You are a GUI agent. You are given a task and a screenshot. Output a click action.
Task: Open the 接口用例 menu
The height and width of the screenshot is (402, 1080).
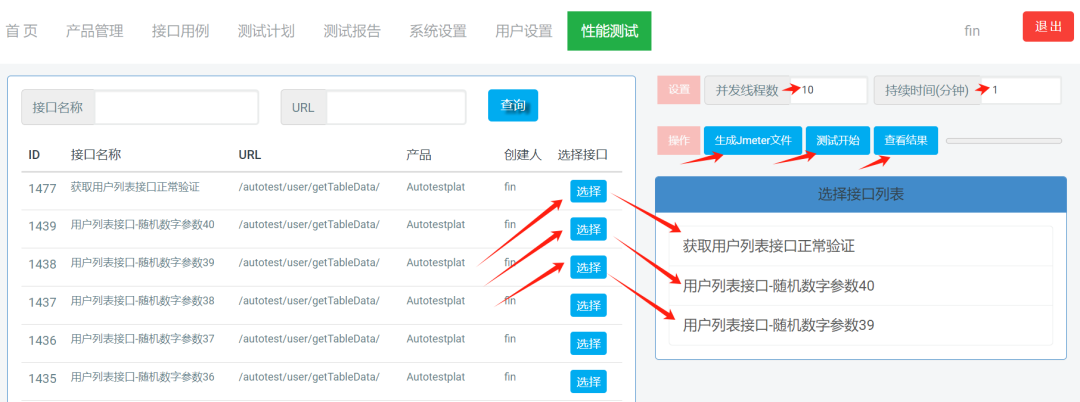[x=180, y=31]
